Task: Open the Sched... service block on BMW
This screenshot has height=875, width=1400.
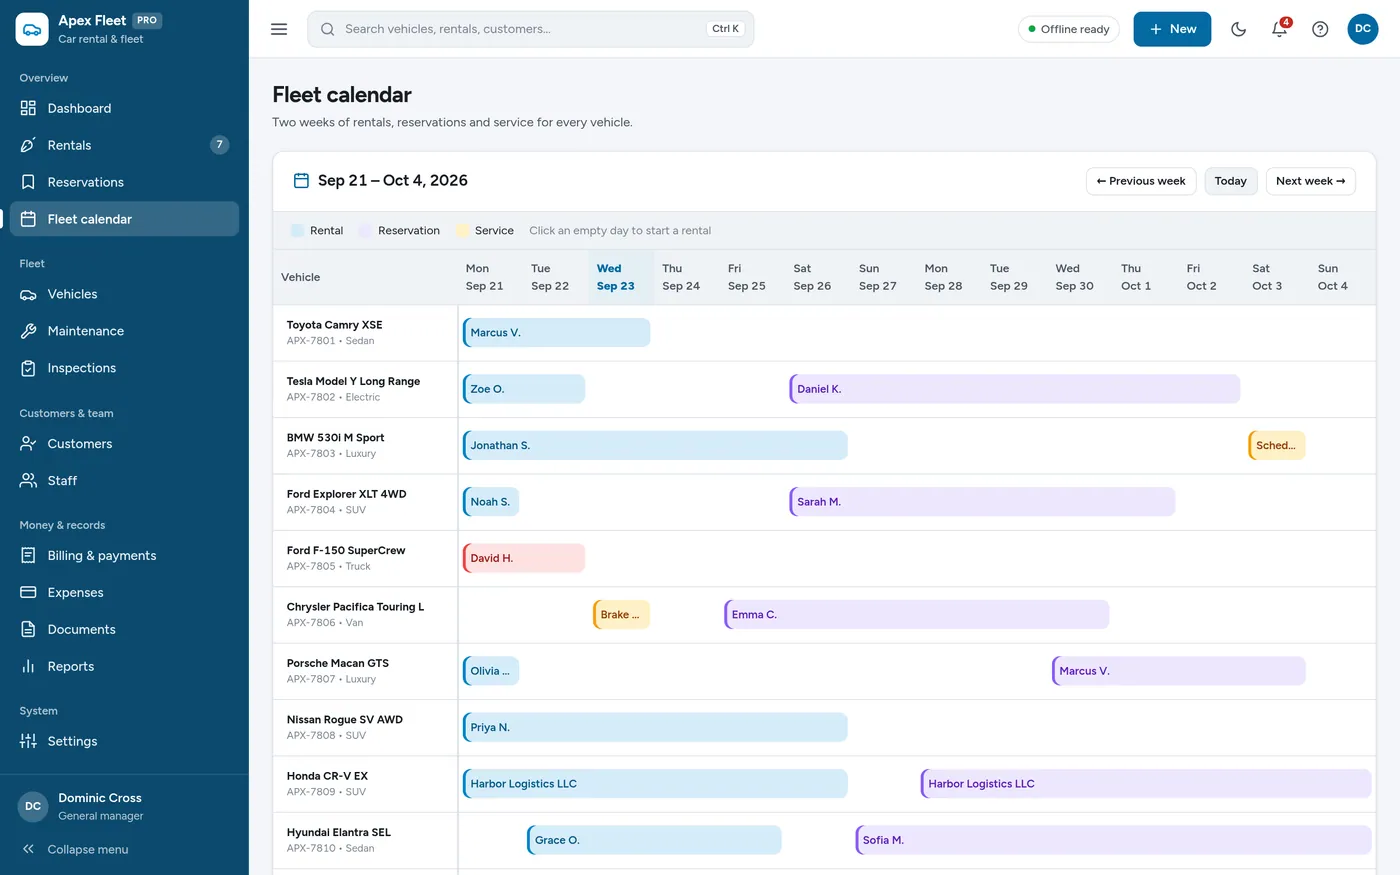Action: click(x=1277, y=446)
